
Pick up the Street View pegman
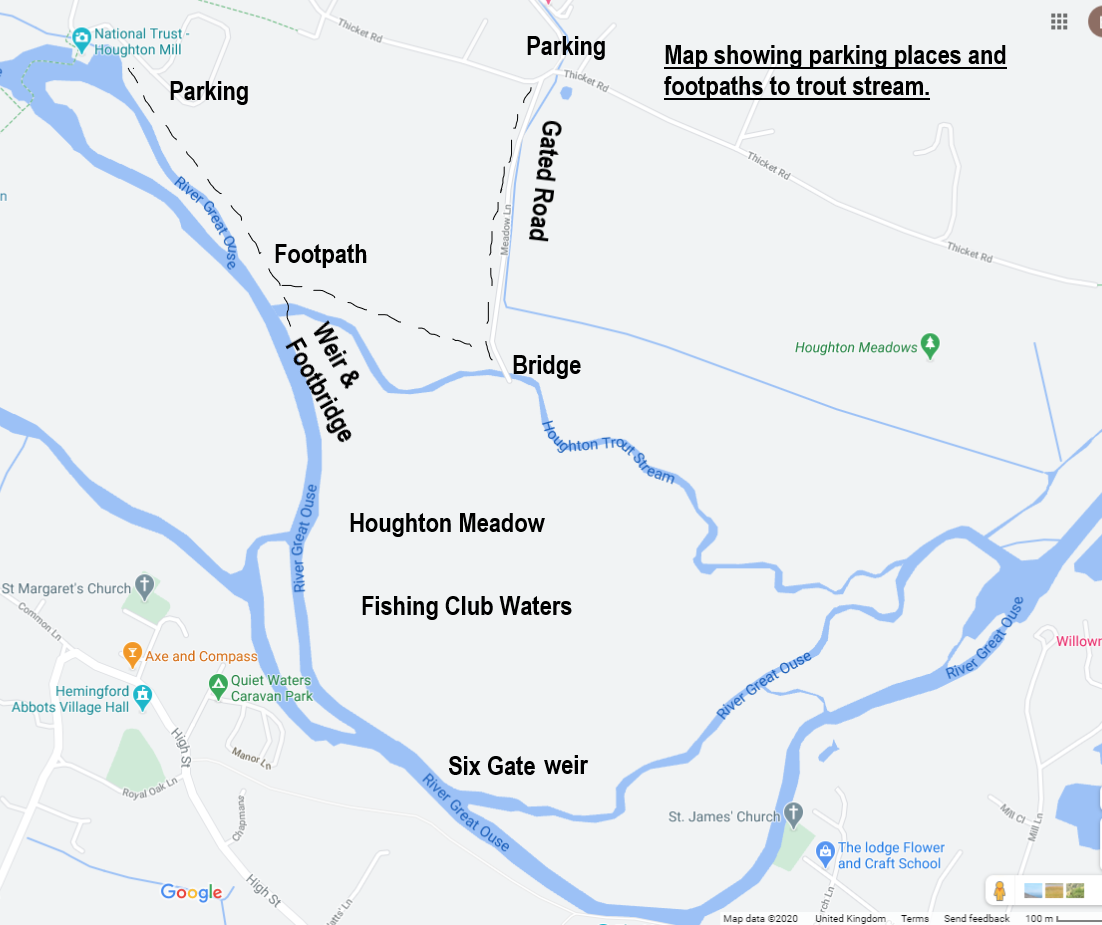coord(999,891)
